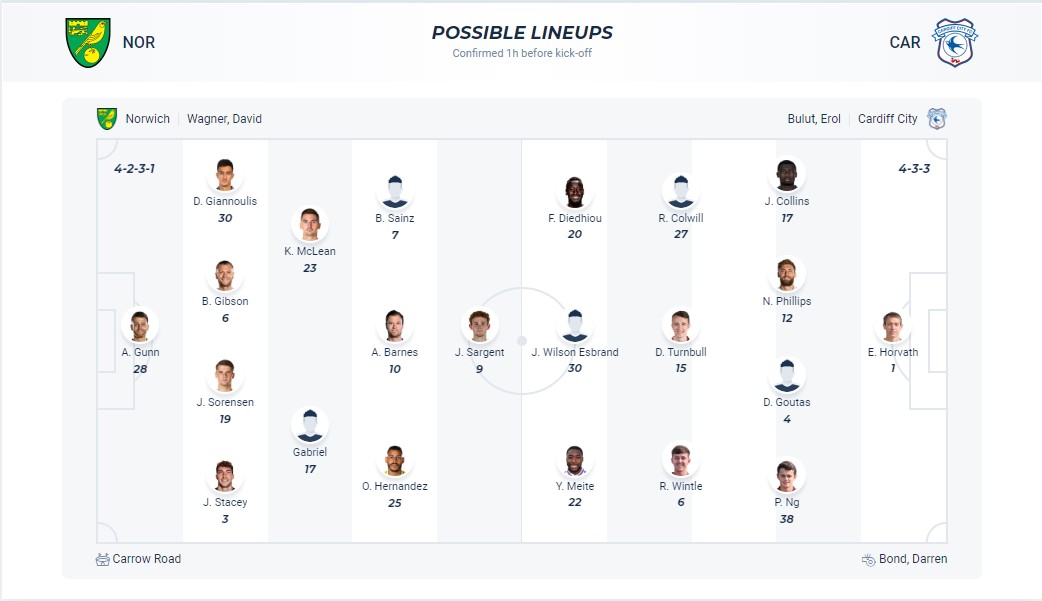Click the stadium icon next to Carrow Road
Image resolution: width=1042 pixels, height=601 pixels.
click(x=102, y=559)
